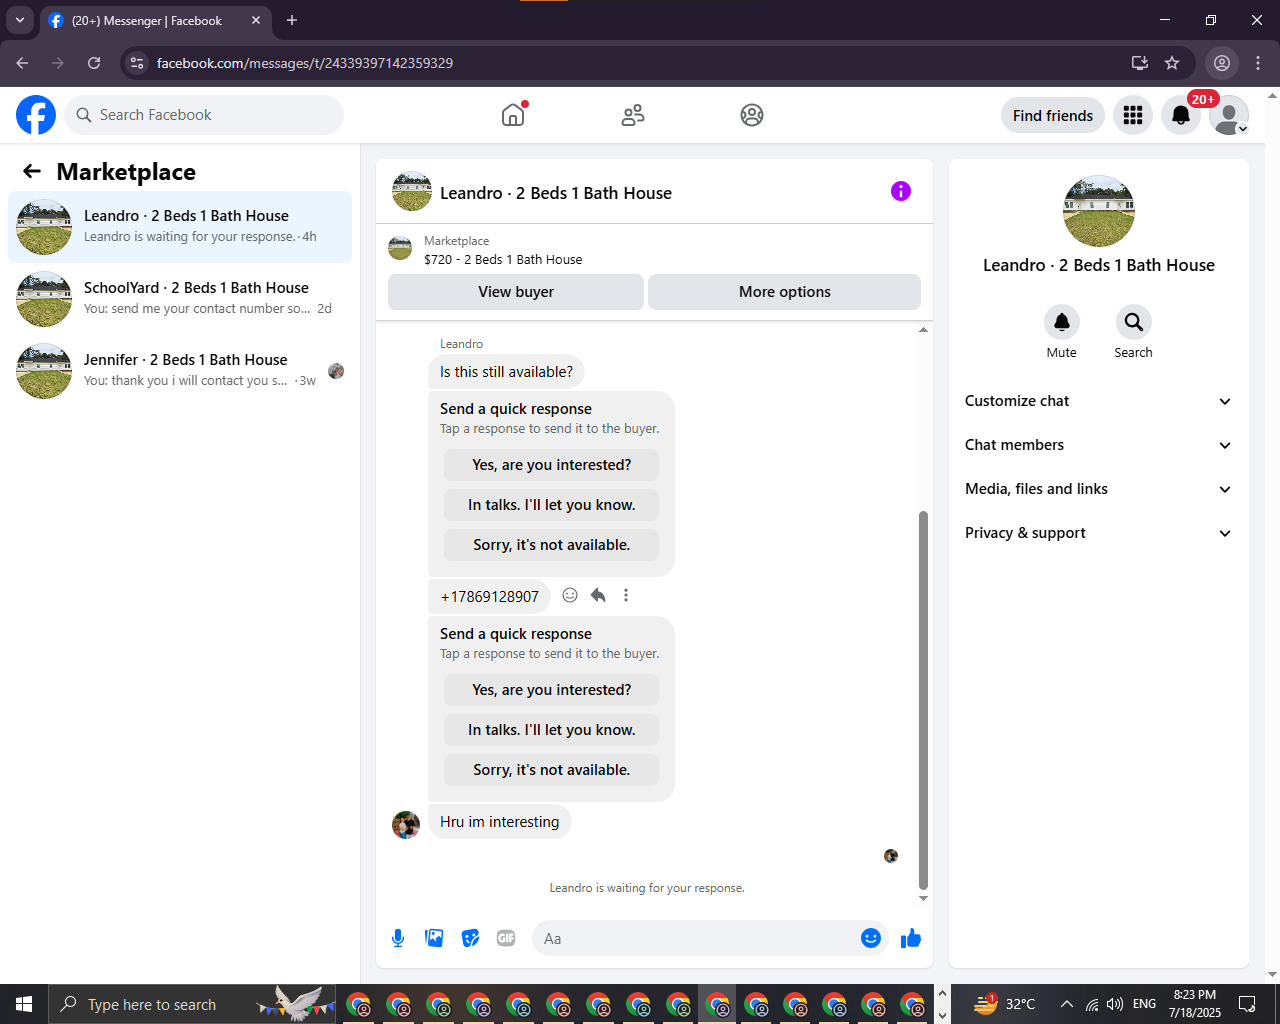This screenshot has width=1280, height=1024.
Task: Click the View buyer button
Action: coord(516,292)
